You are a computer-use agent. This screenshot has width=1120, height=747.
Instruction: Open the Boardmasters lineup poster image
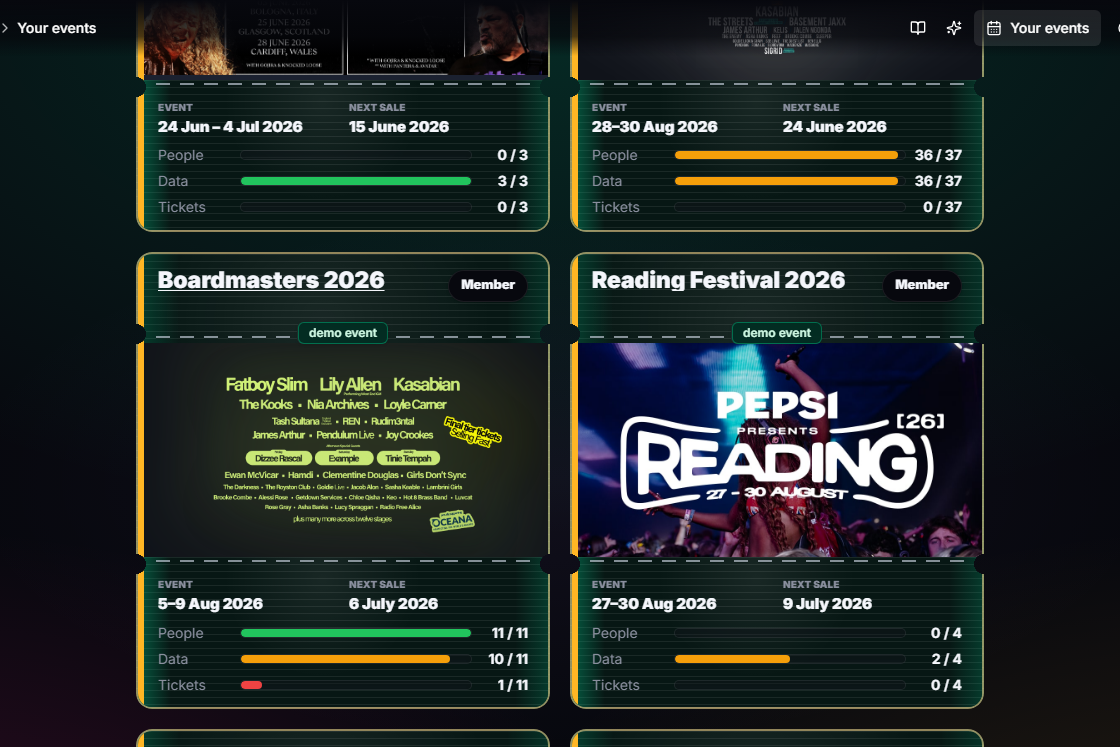pyautogui.click(x=346, y=450)
